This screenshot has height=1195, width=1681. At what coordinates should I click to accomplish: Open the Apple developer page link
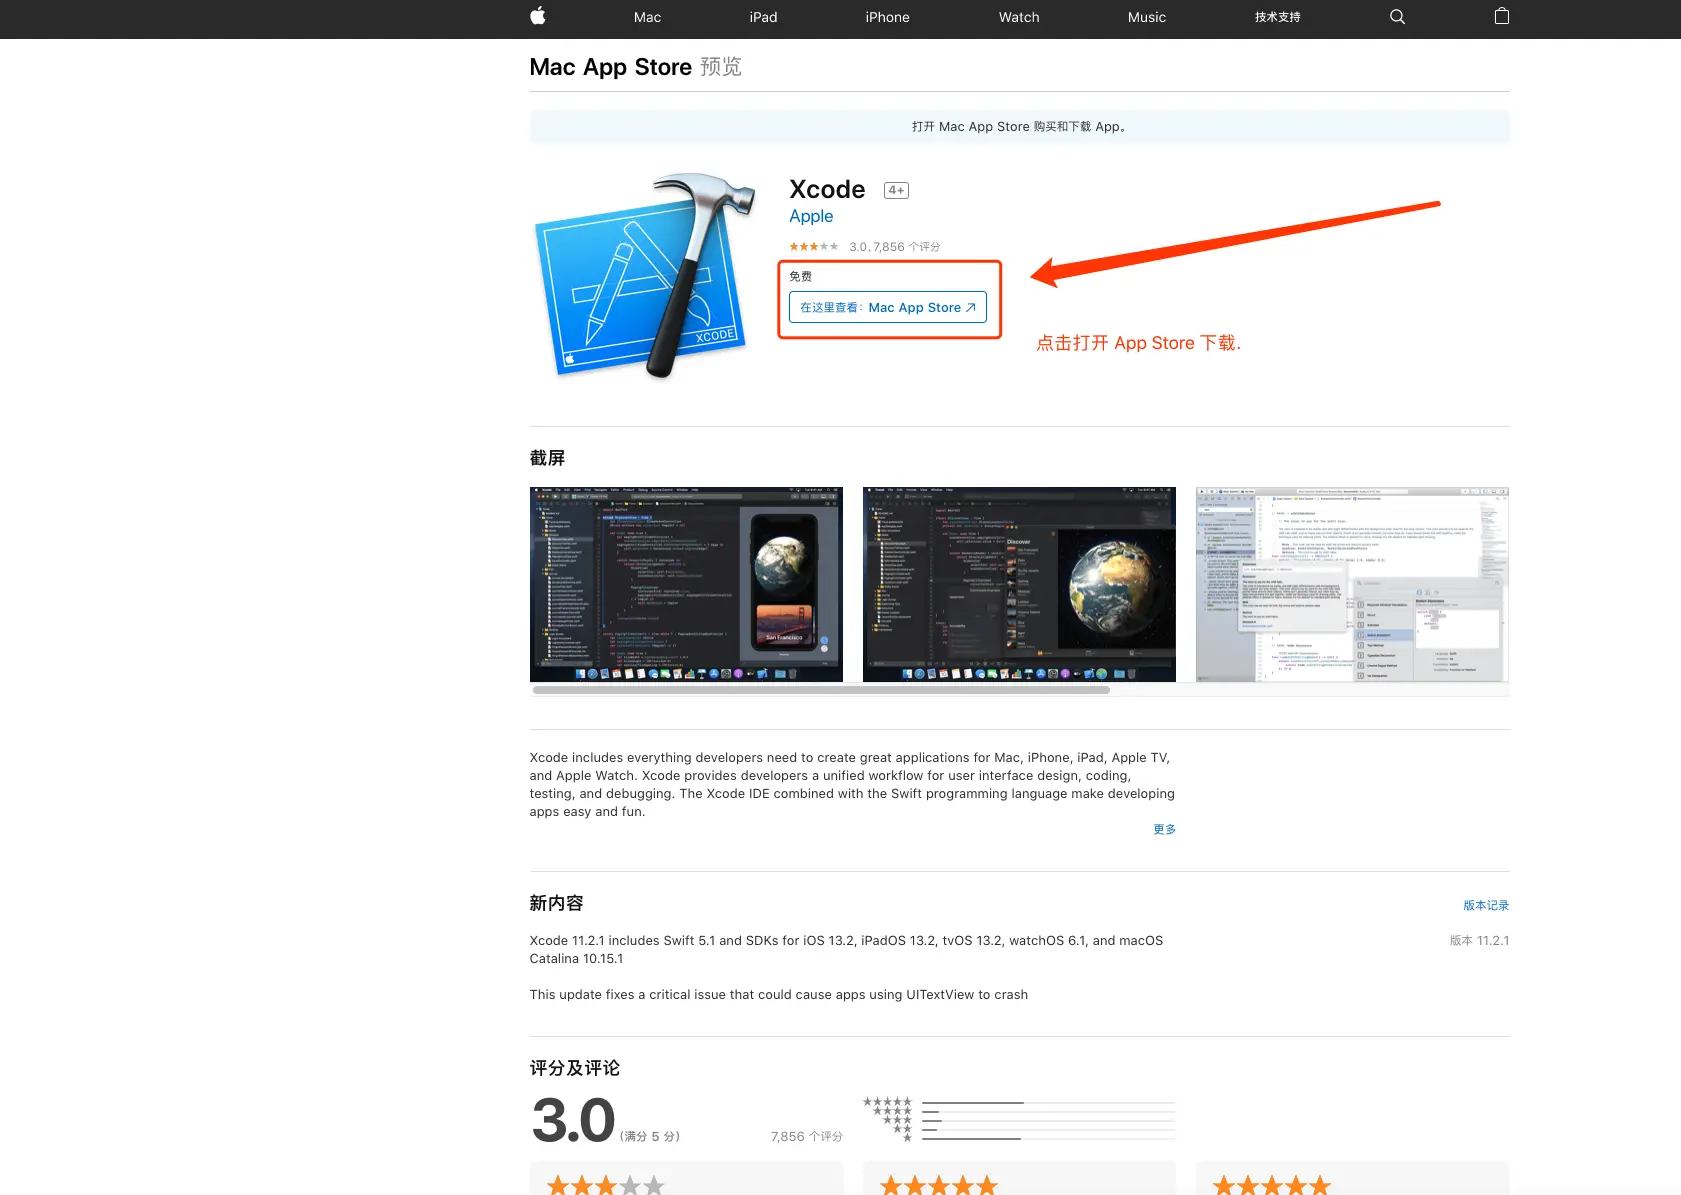pyautogui.click(x=810, y=216)
